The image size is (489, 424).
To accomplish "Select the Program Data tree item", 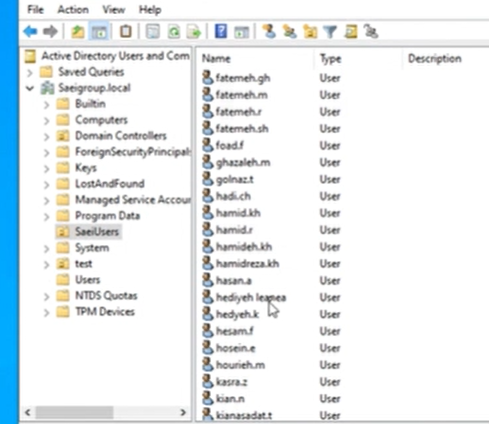I will 107,216.
